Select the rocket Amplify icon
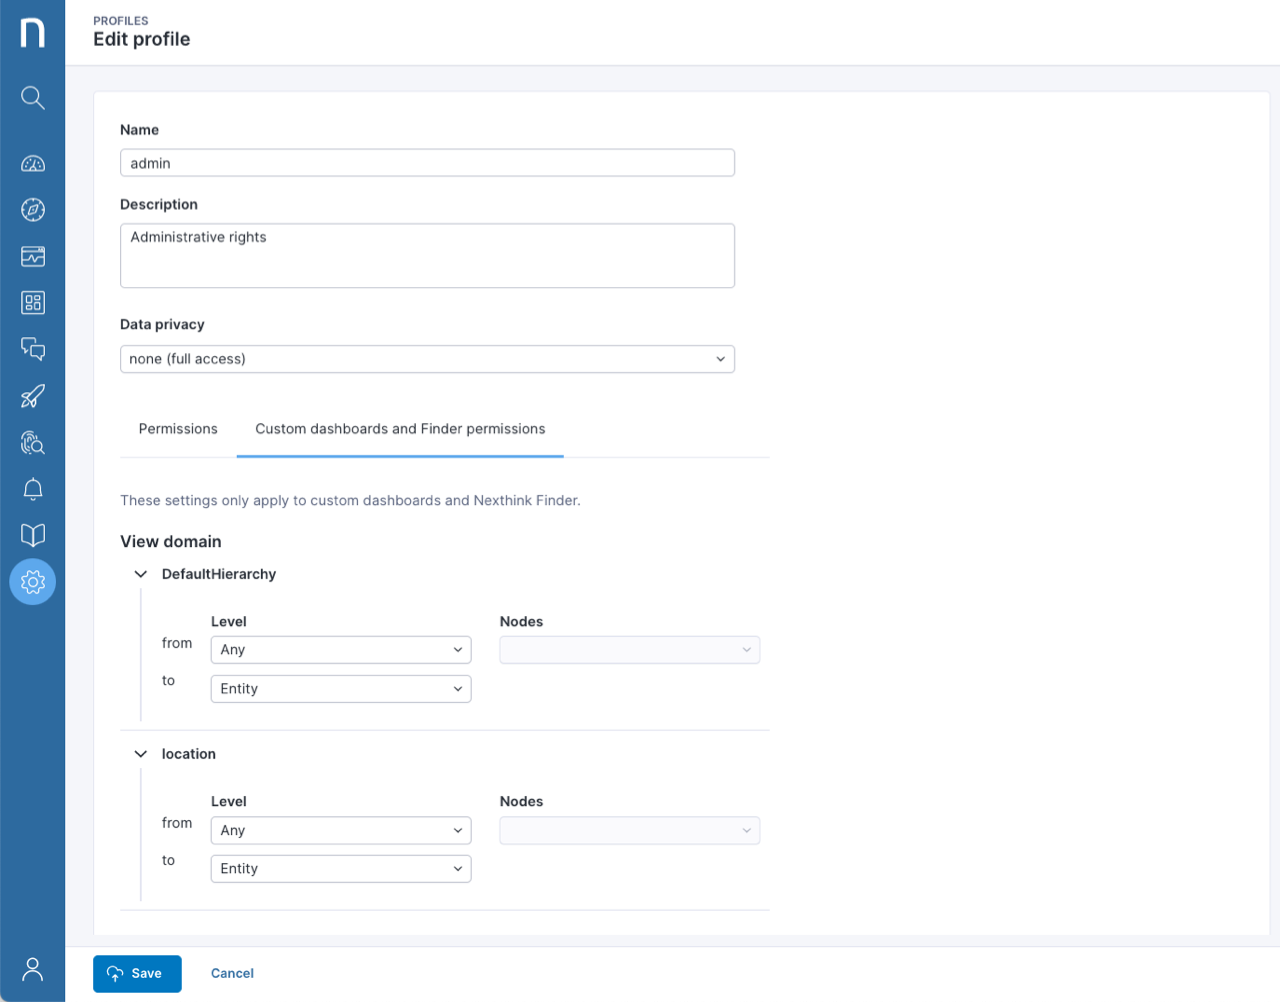Image resolution: width=1280 pixels, height=1002 pixels. pos(32,396)
